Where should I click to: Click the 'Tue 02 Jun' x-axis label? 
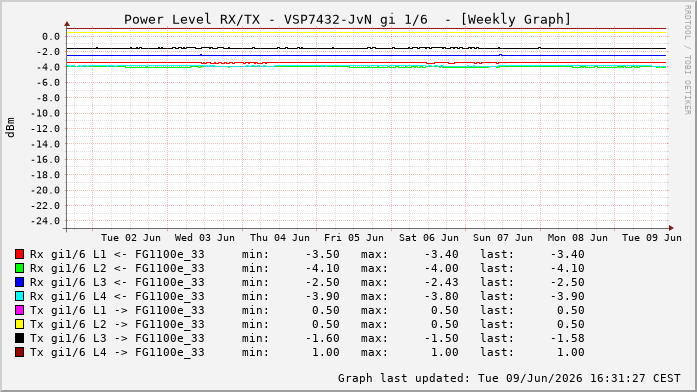[131, 238]
